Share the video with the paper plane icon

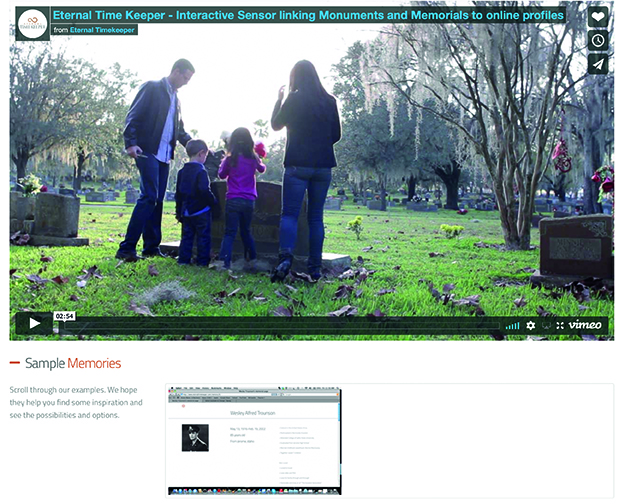(598, 64)
